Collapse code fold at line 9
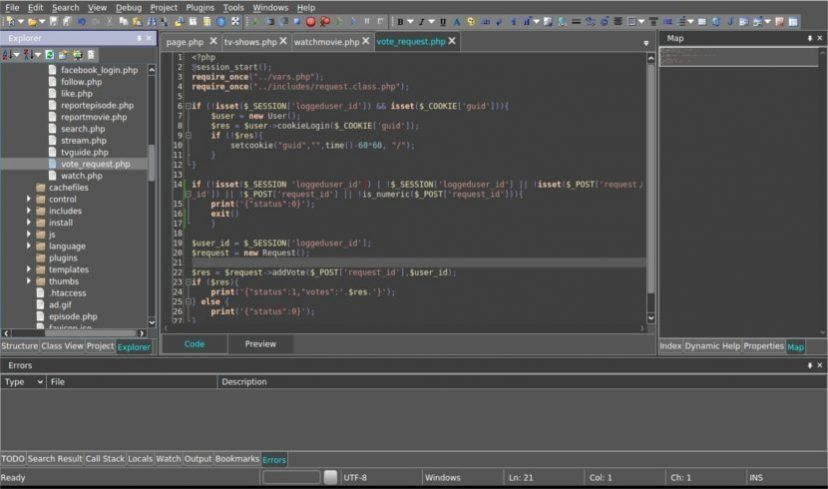Image resolution: width=828 pixels, height=489 pixels. click(x=187, y=135)
